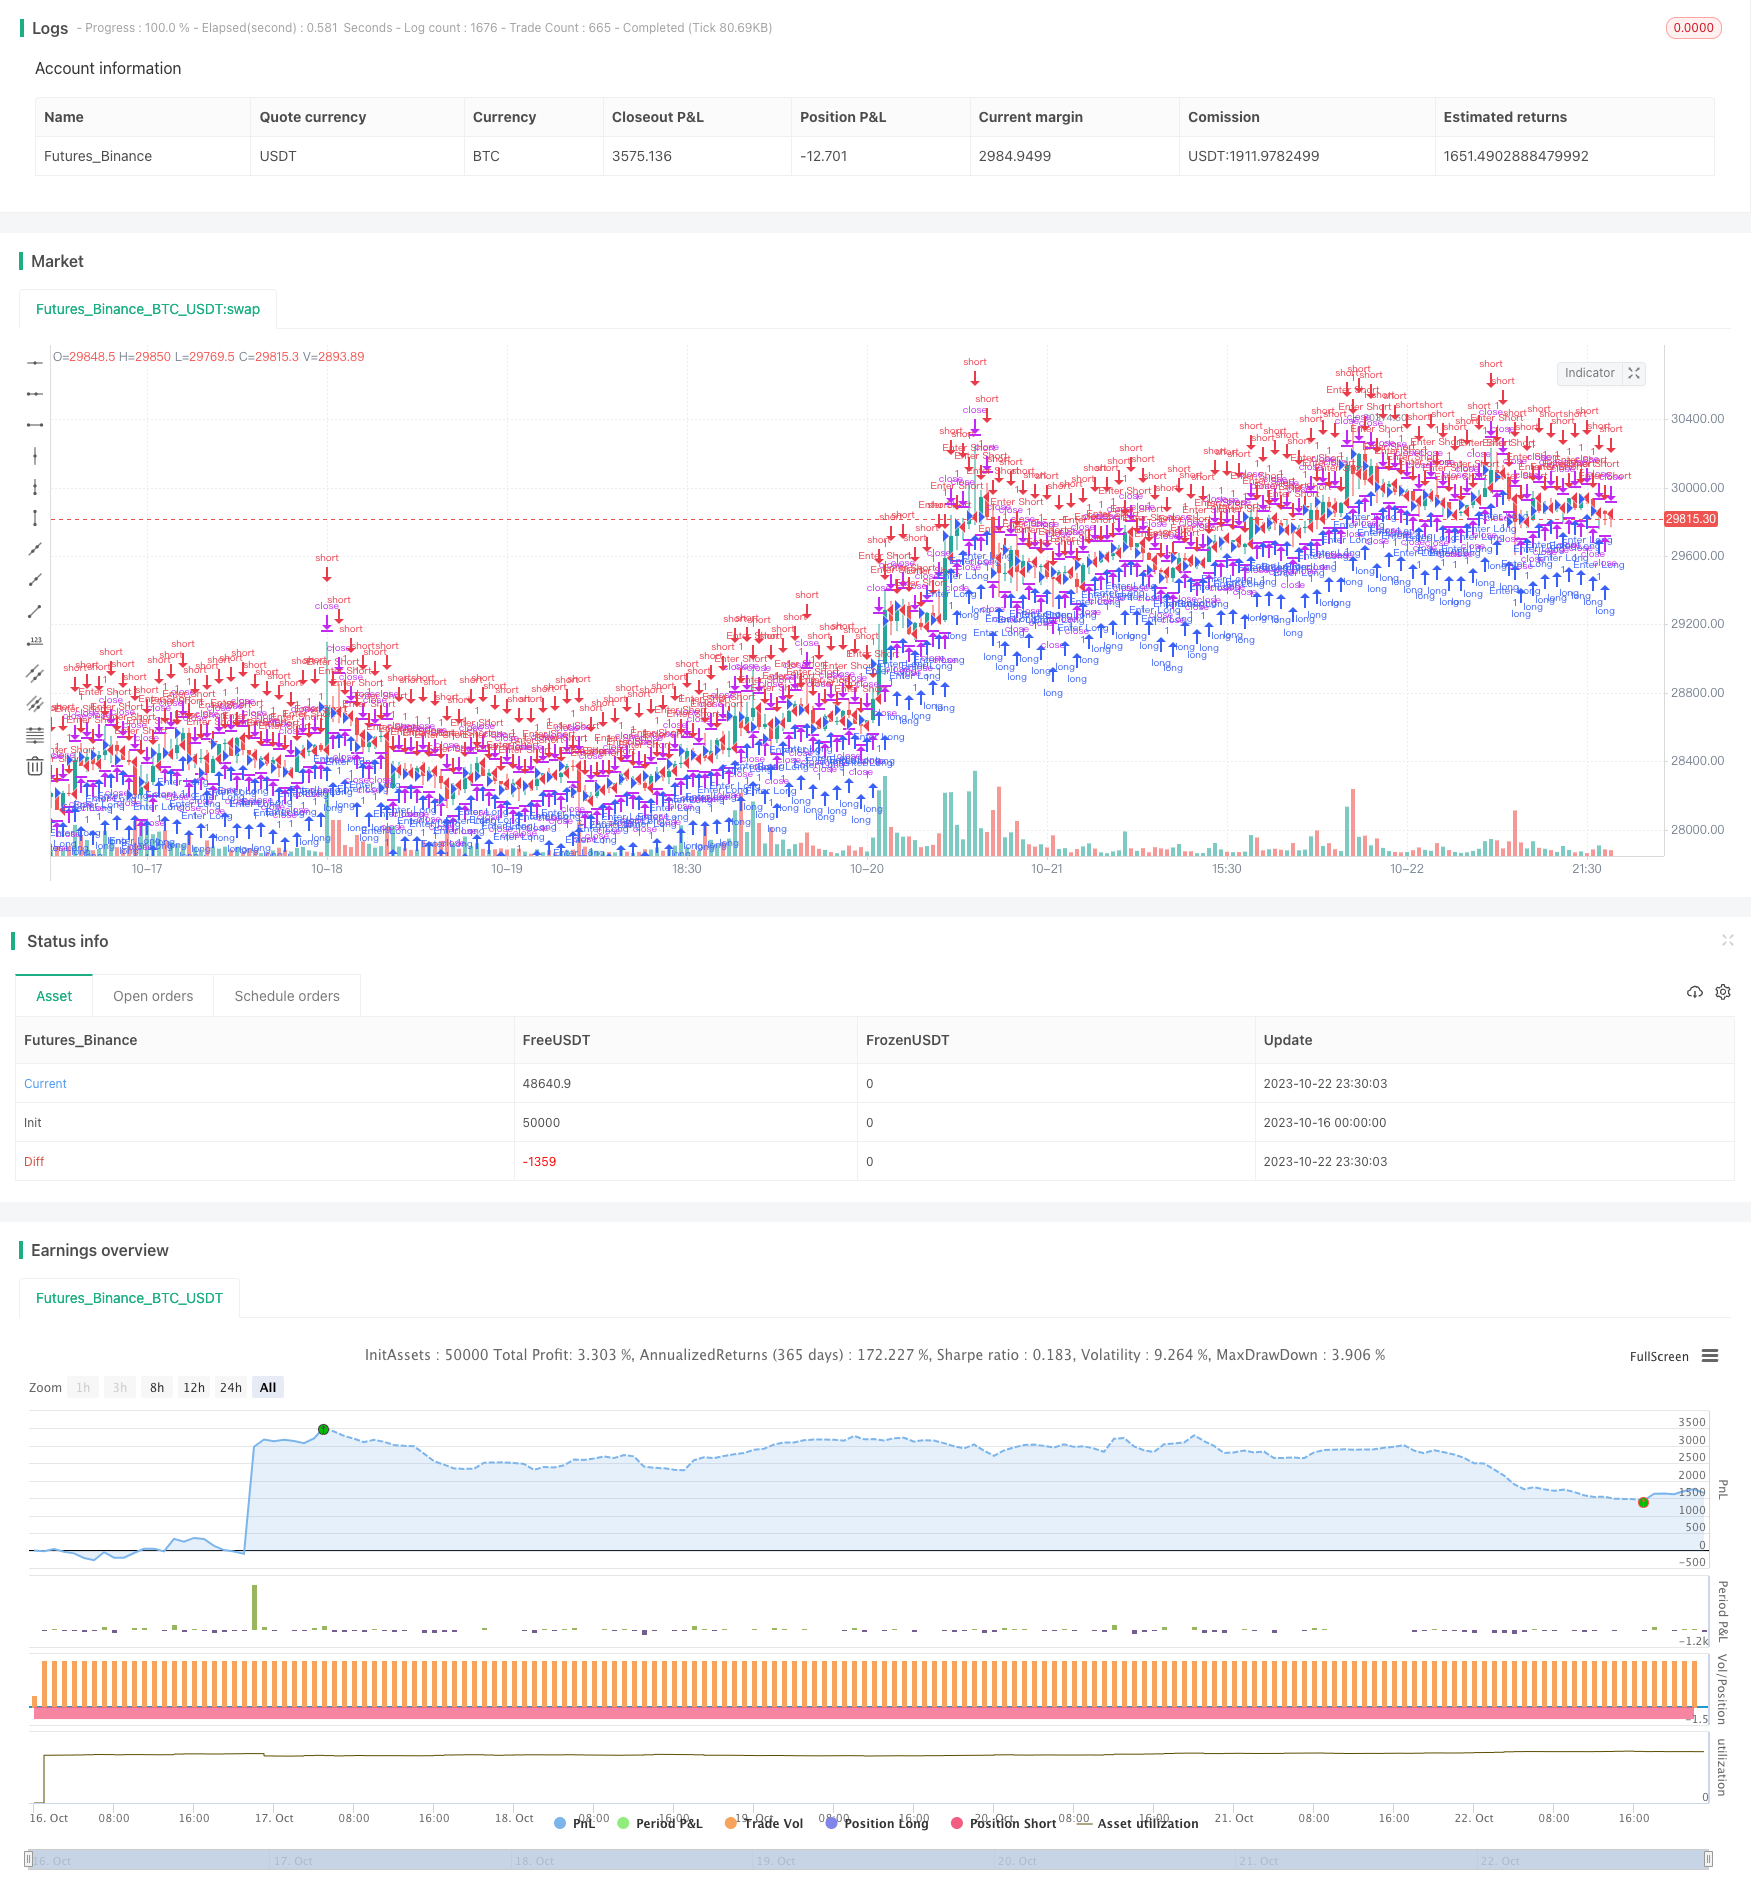Switch to the Open orders tab
1751x1899 pixels.
click(x=153, y=996)
